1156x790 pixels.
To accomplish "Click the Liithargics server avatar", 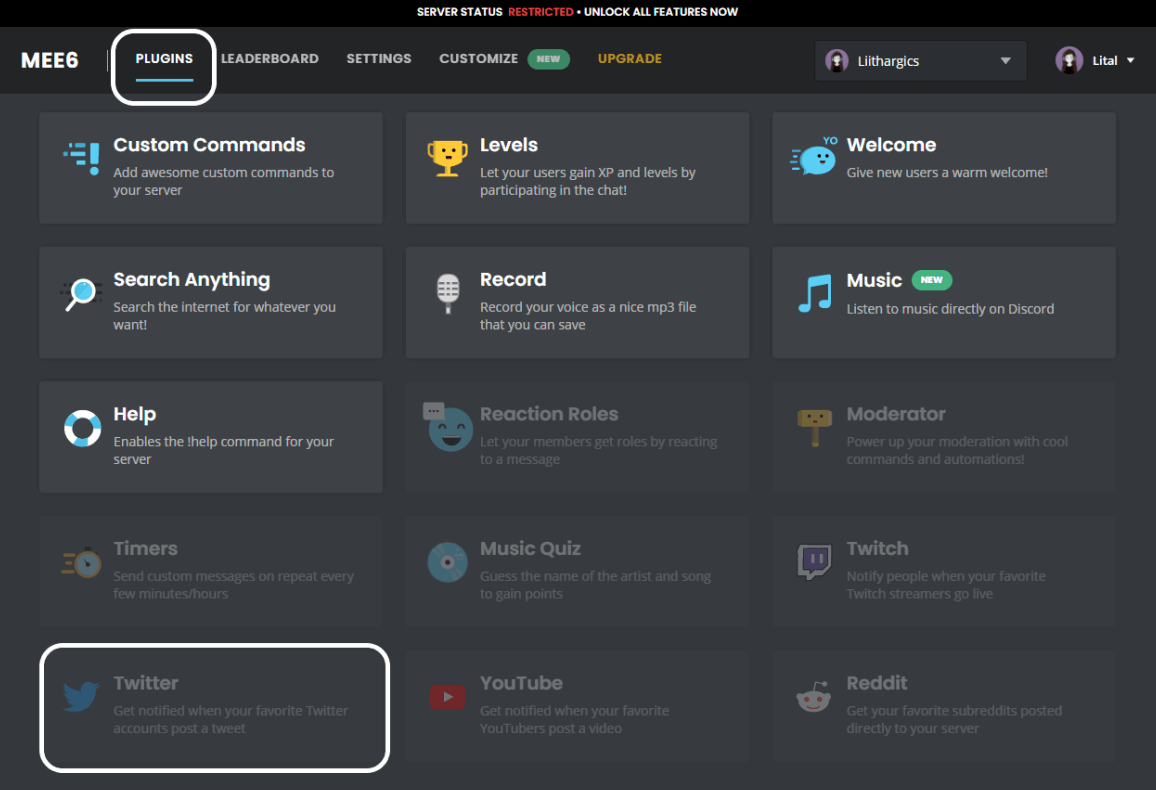I will [x=837, y=60].
